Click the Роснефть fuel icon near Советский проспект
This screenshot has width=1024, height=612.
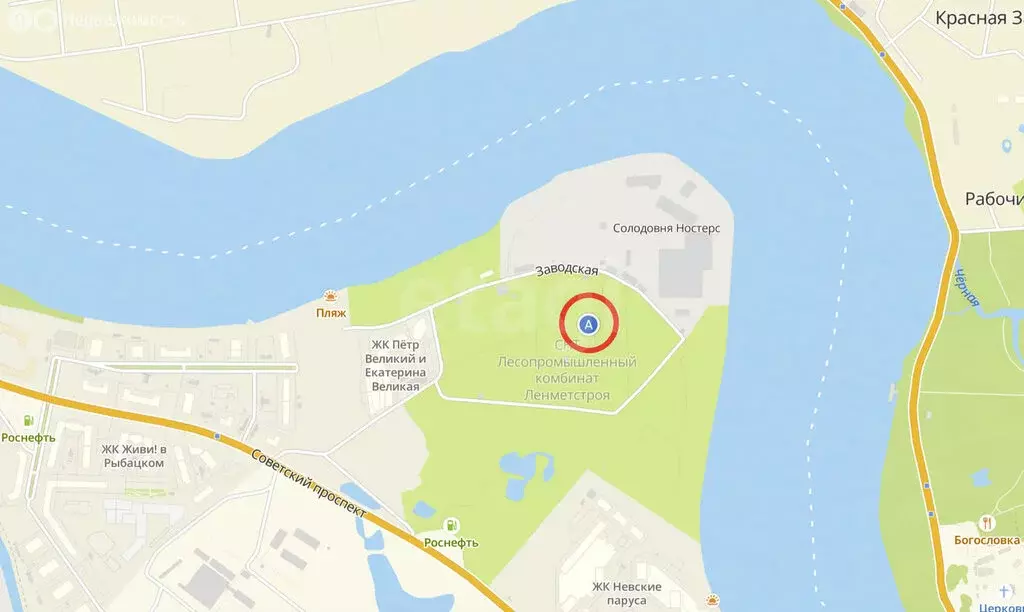451,525
